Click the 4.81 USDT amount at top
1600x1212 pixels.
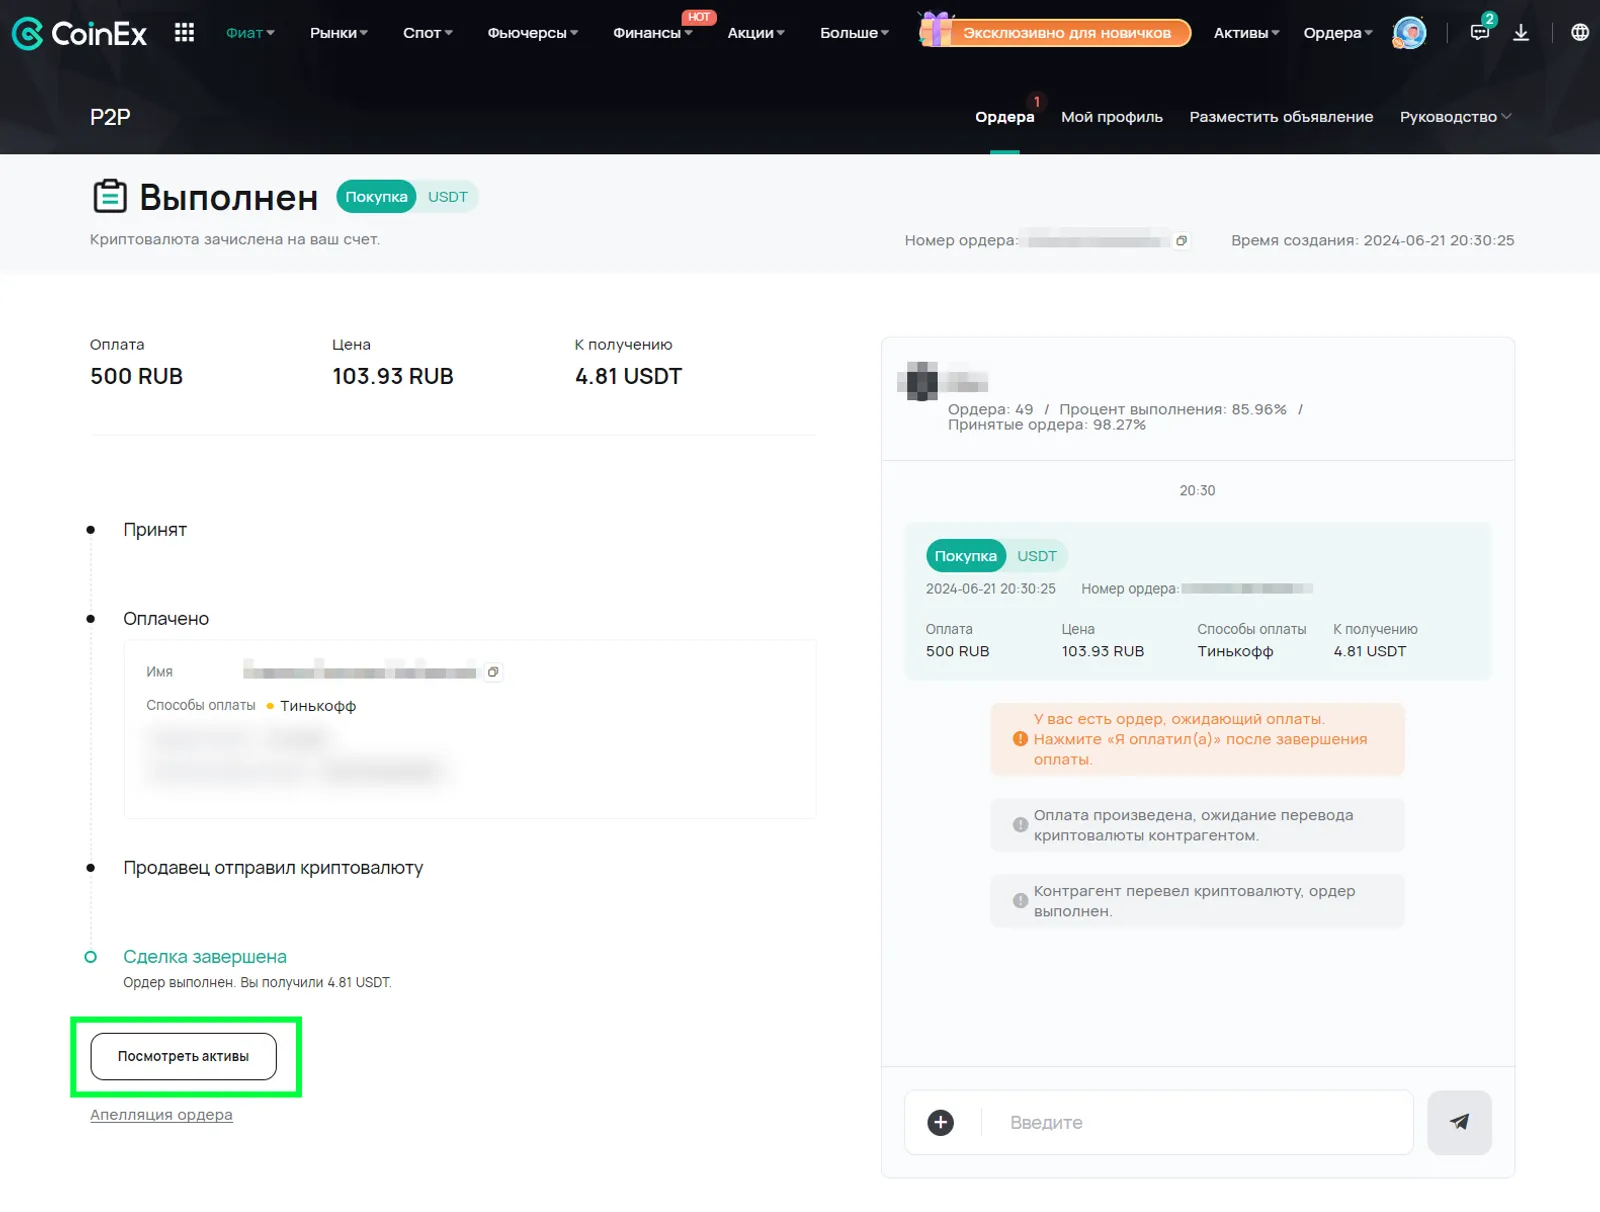[628, 376]
